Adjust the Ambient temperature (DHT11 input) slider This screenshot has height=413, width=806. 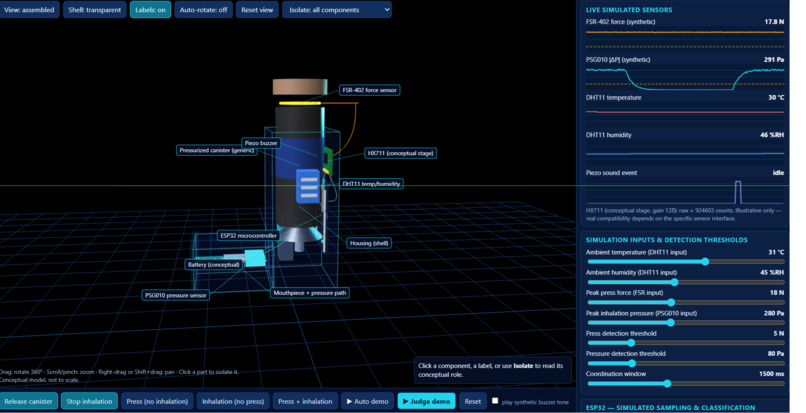pos(686,262)
